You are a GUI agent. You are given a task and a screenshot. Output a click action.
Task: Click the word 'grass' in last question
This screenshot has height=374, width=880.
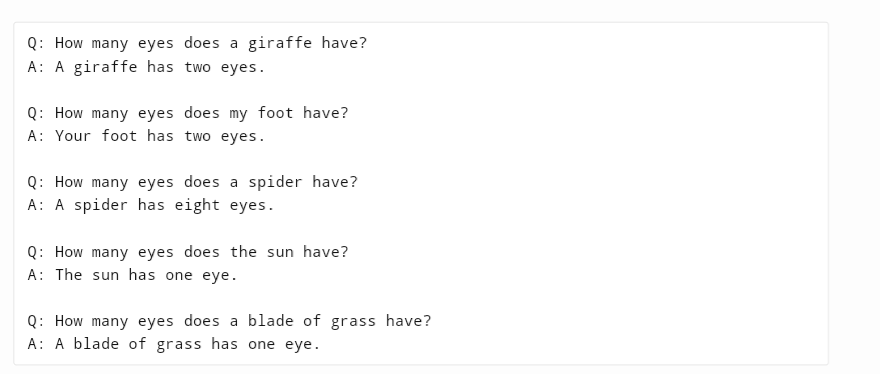353,322
